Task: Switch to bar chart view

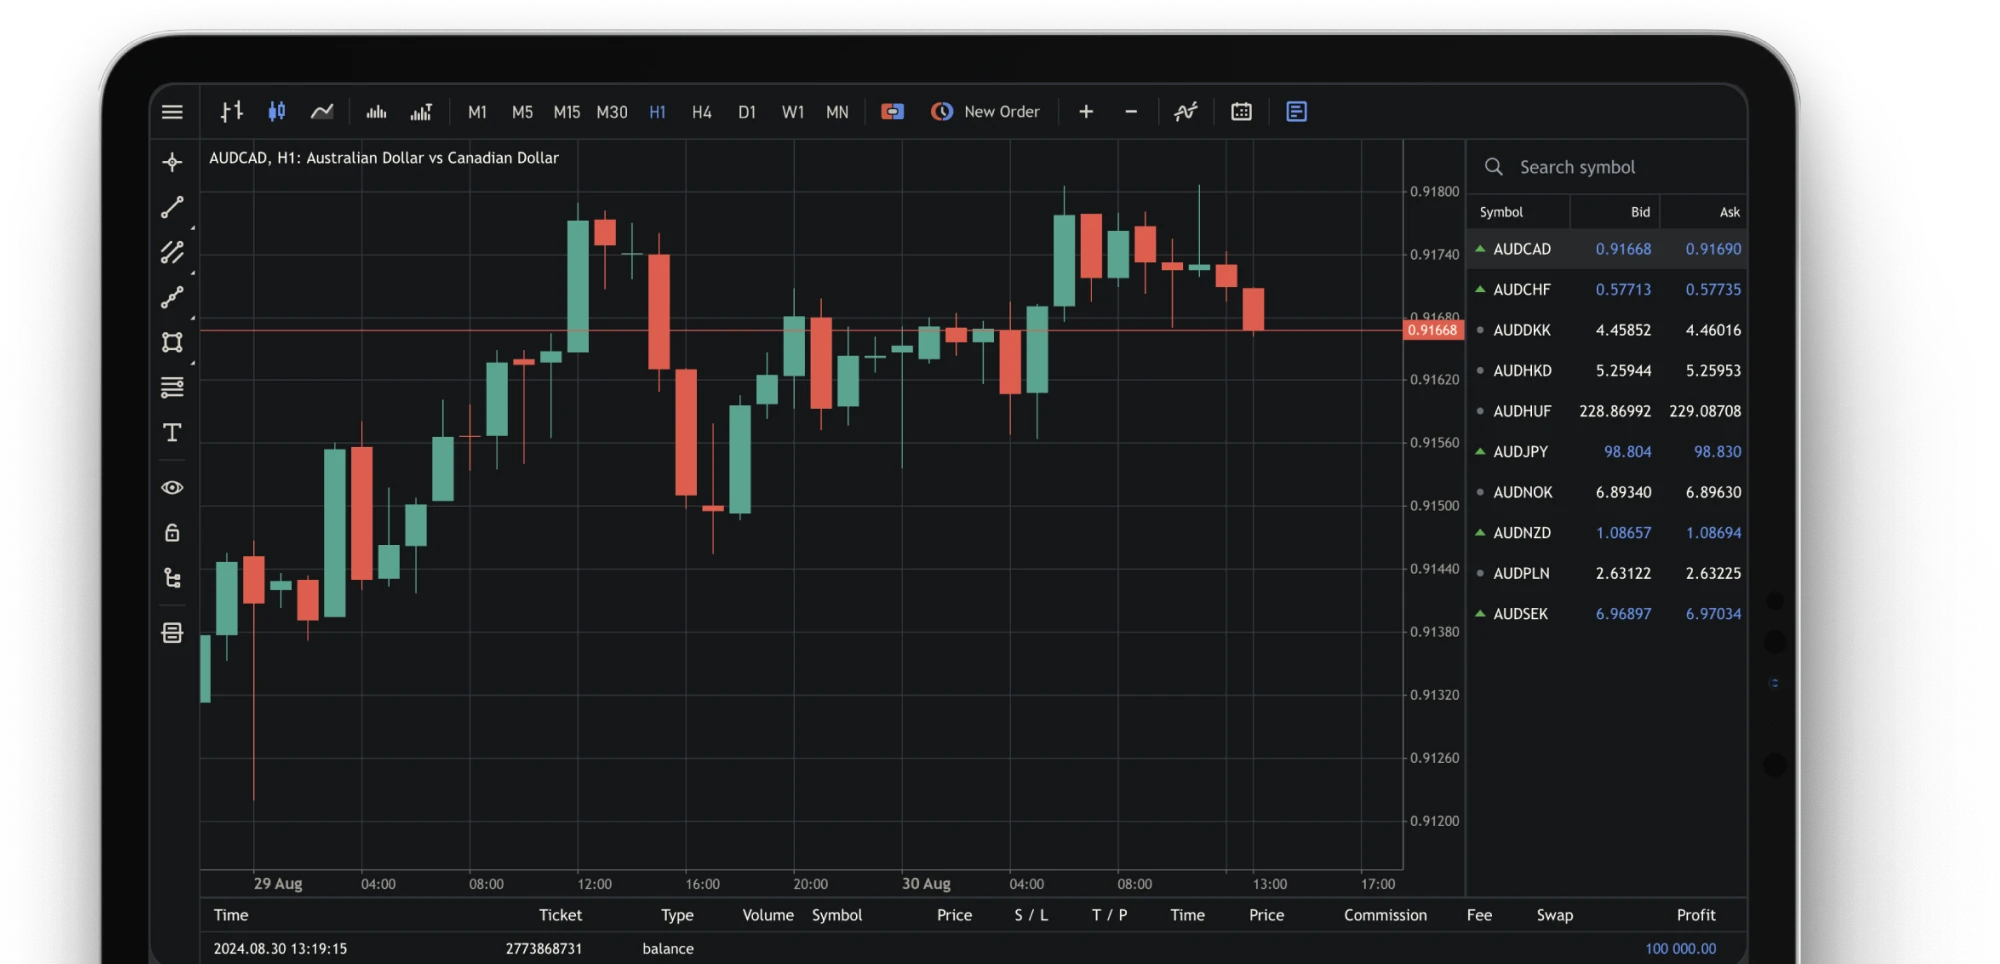Action: (232, 112)
